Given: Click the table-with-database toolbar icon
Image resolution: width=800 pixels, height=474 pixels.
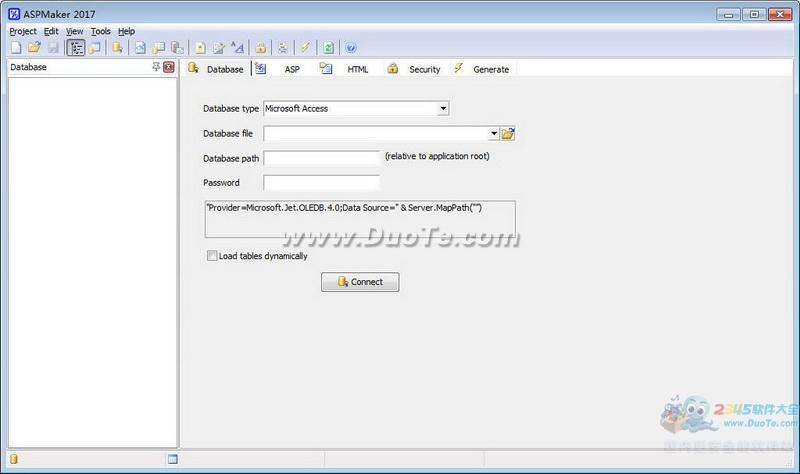Looking at the screenshot, I should [x=159, y=48].
